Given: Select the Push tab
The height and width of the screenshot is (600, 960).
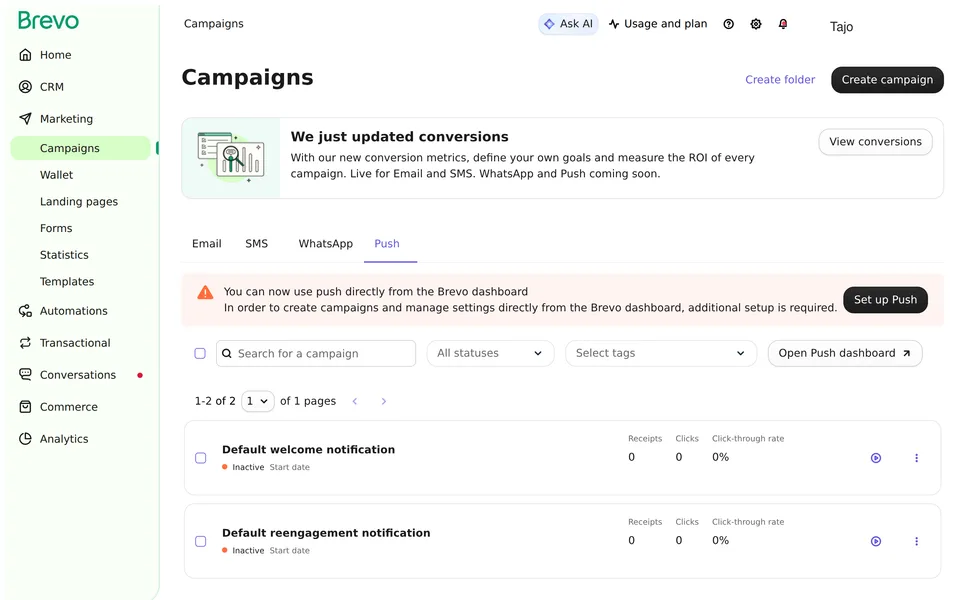Looking at the screenshot, I should [x=387, y=244].
